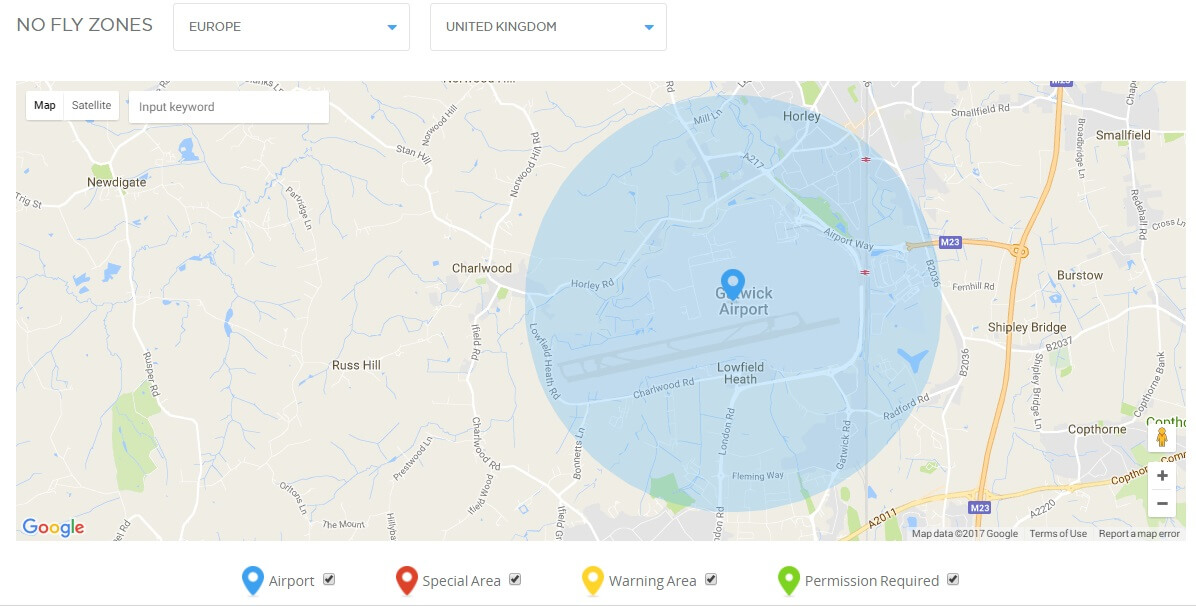
Task: Zoom out on the map
Action: 1162,503
